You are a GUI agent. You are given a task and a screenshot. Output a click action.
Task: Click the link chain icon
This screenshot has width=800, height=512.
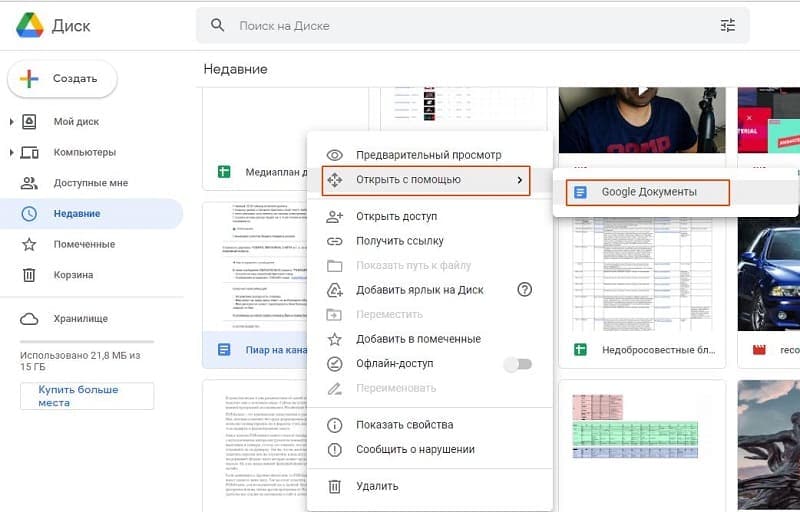(x=334, y=241)
